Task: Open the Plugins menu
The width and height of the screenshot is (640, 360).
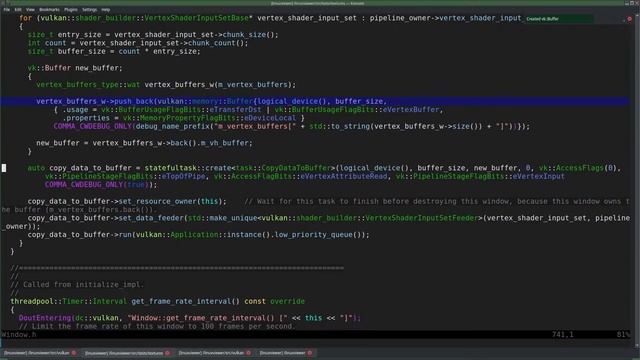Action: (71, 9)
